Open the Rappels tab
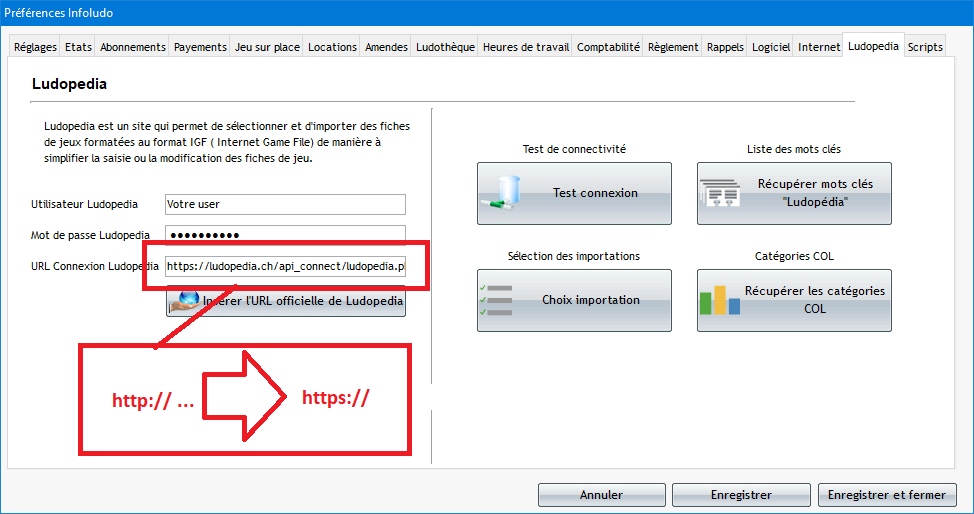Screen dimensions: 974x514 click(725, 47)
